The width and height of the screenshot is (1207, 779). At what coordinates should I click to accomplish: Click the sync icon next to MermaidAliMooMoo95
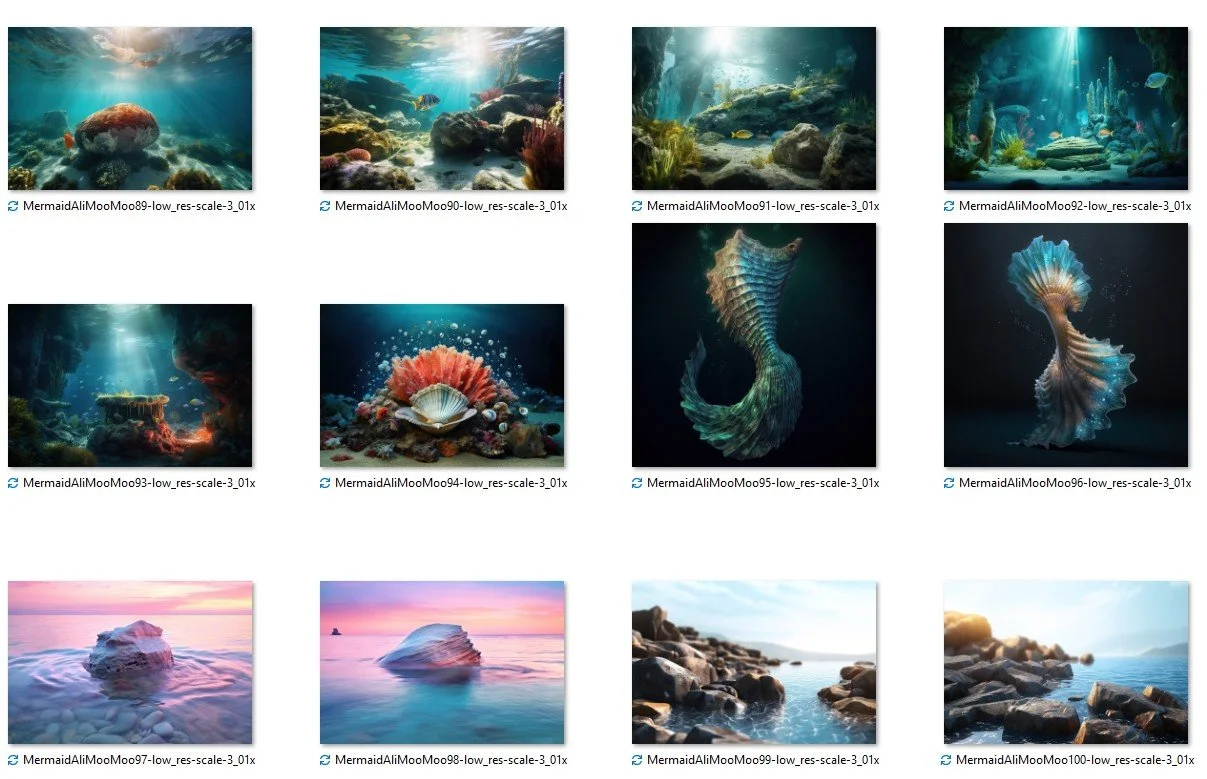(x=637, y=483)
